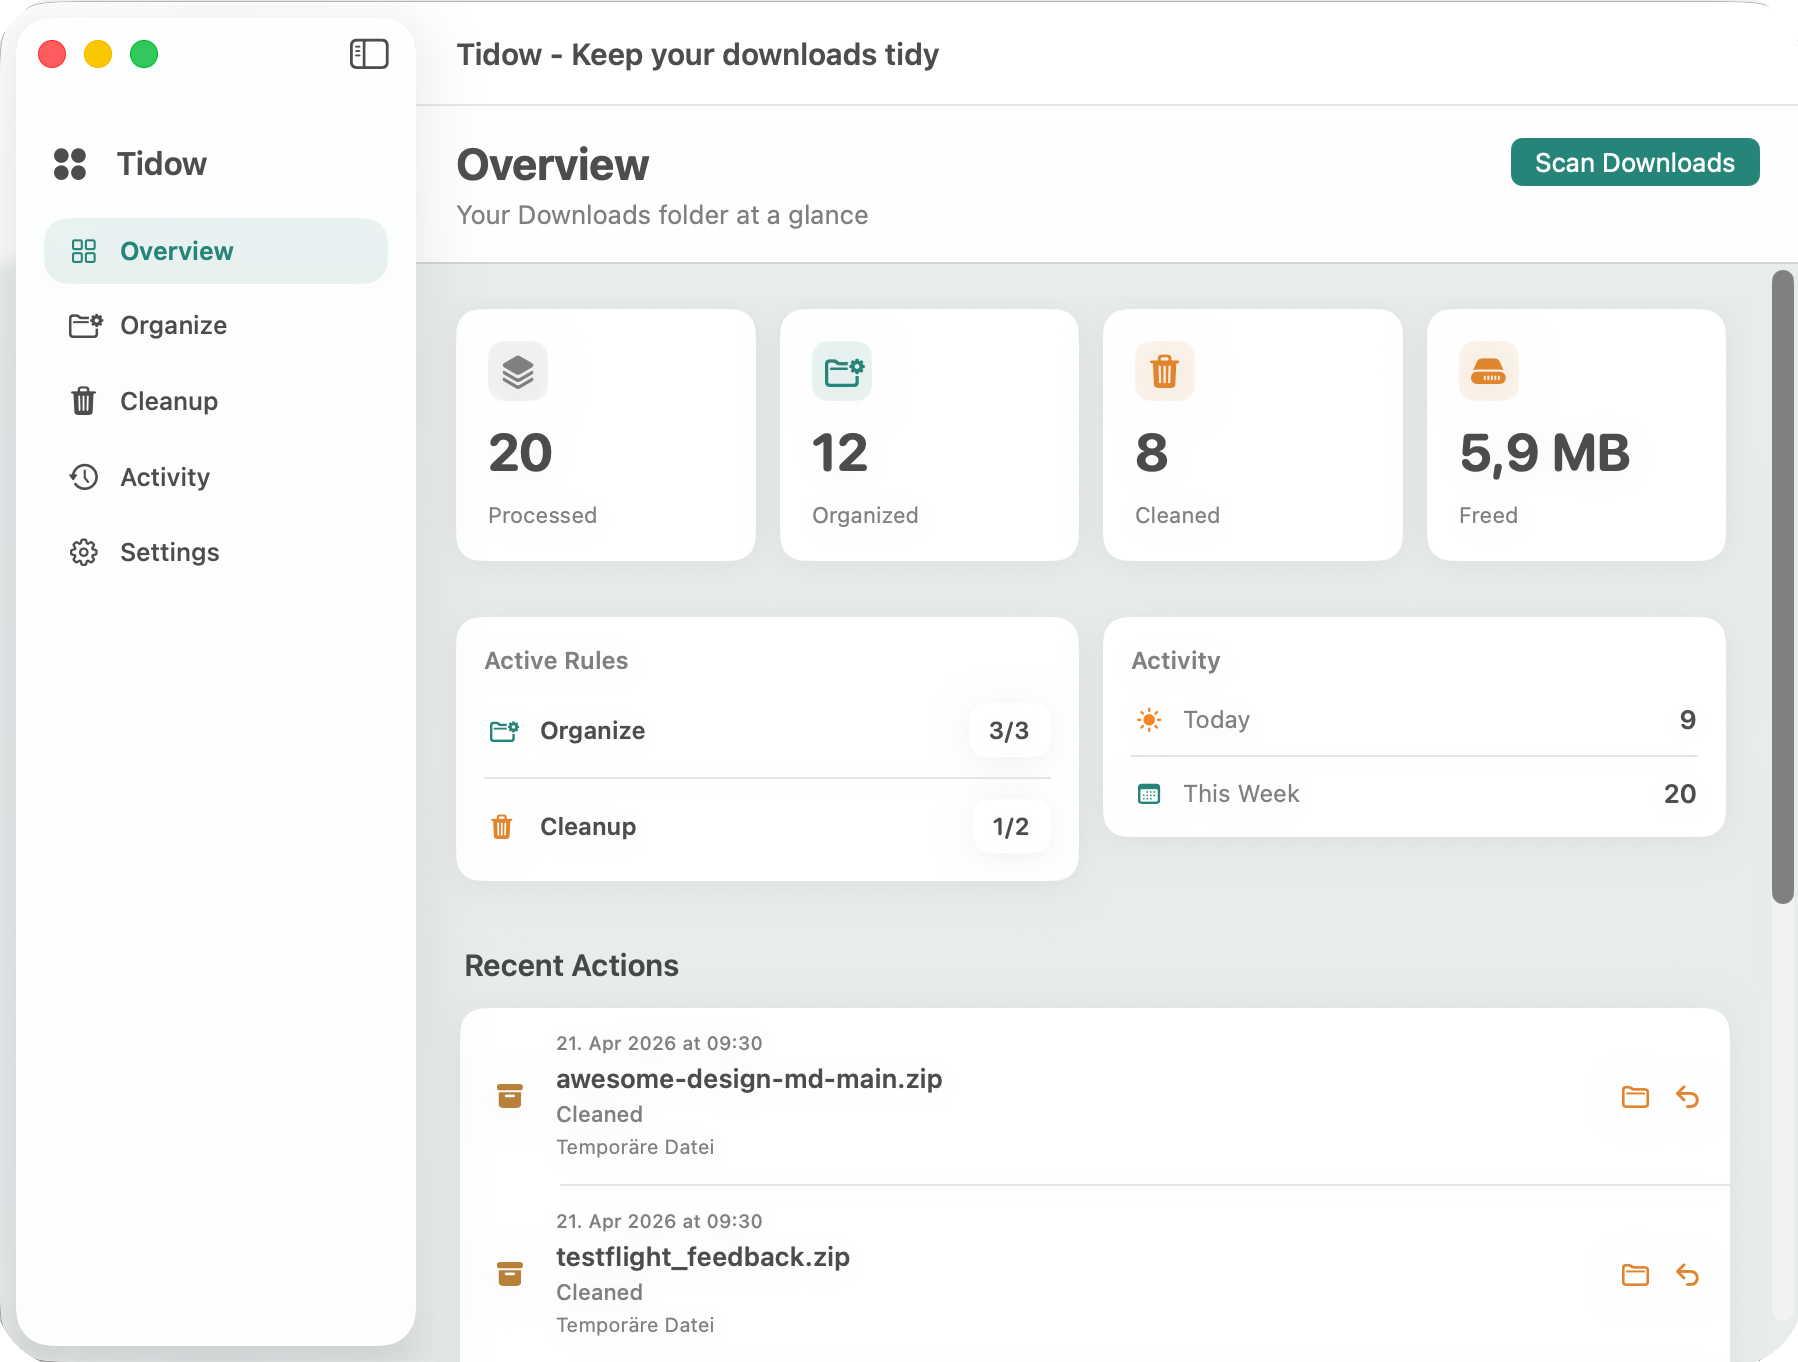Viewport: 1798px width, 1362px height.
Task: Click the This Week calendar icon
Action: coord(1149,794)
